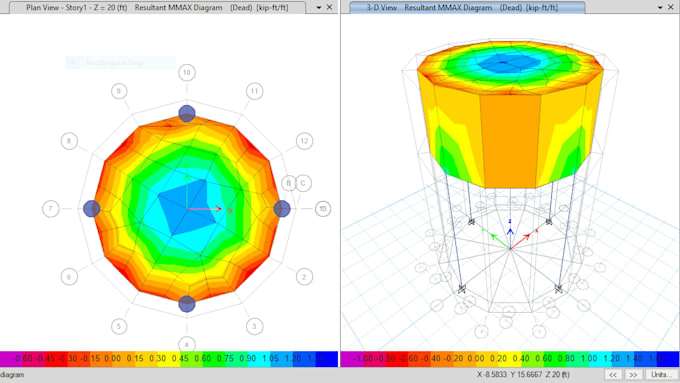The height and width of the screenshot is (383, 680).
Task: Close the 3-D View pane
Action: 671,7
